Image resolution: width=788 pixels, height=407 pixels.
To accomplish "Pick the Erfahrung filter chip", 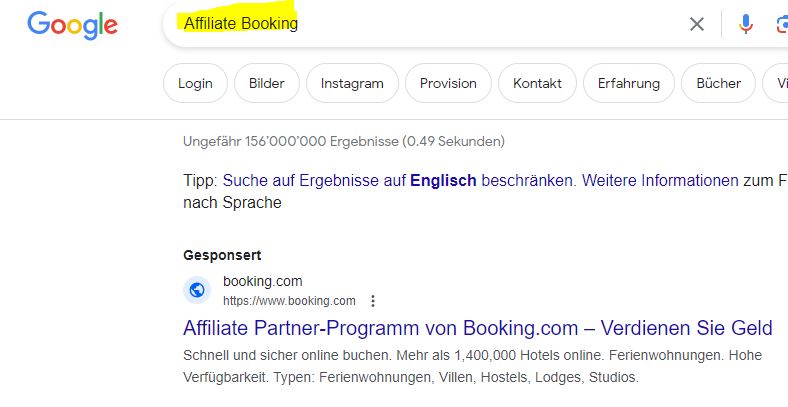I will tap(629, 83).
